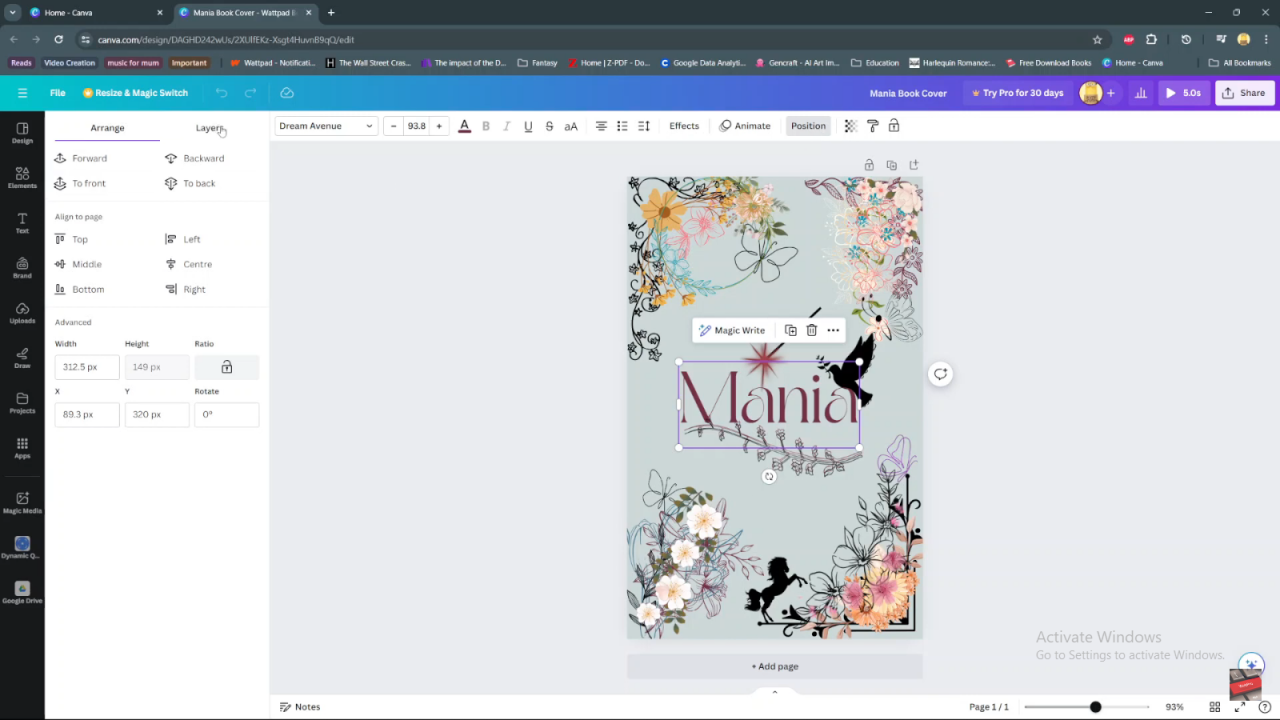Toggle underline text formatting
Image resolution: width=1280 pixels, height=720 pixels.
click(528, 126)
